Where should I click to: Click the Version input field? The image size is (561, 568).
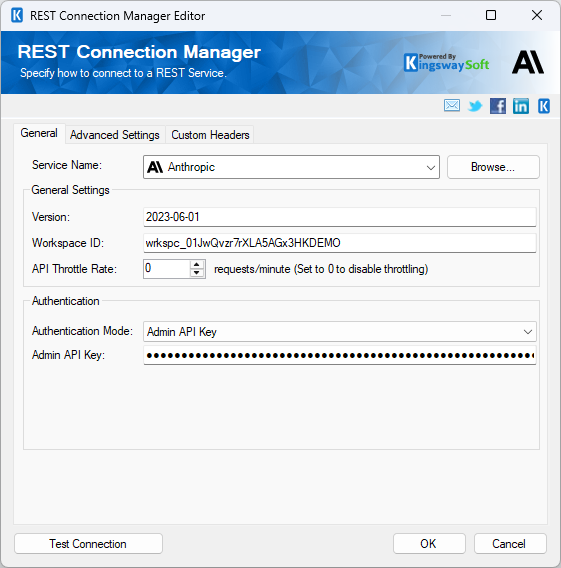(x=340, y=217)
